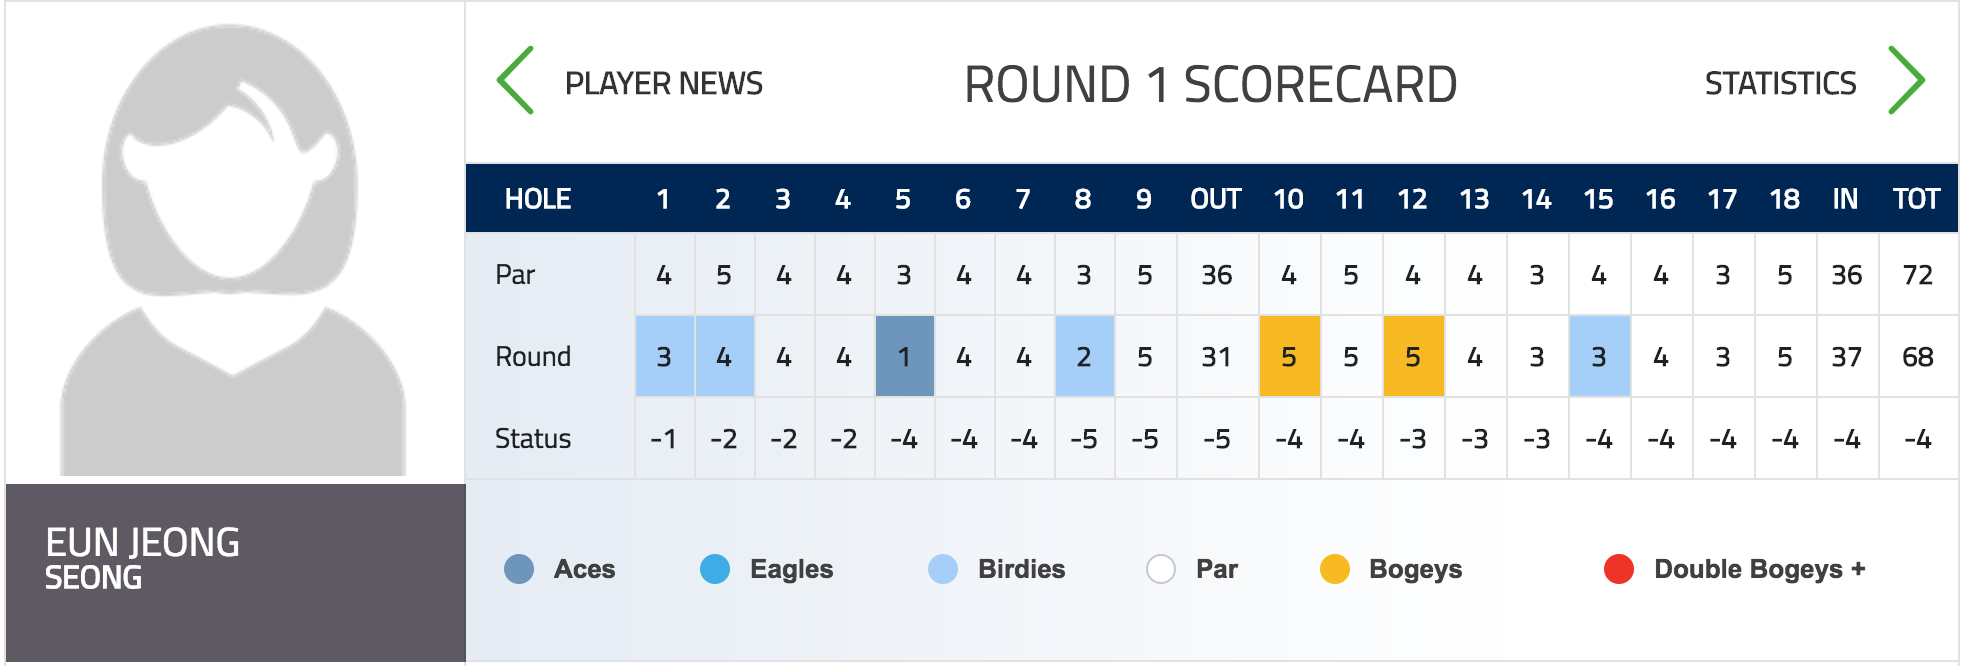This screenshot has height=666, width=1962.
Task: Click the TOT column header
Action: pos(1917,199)
